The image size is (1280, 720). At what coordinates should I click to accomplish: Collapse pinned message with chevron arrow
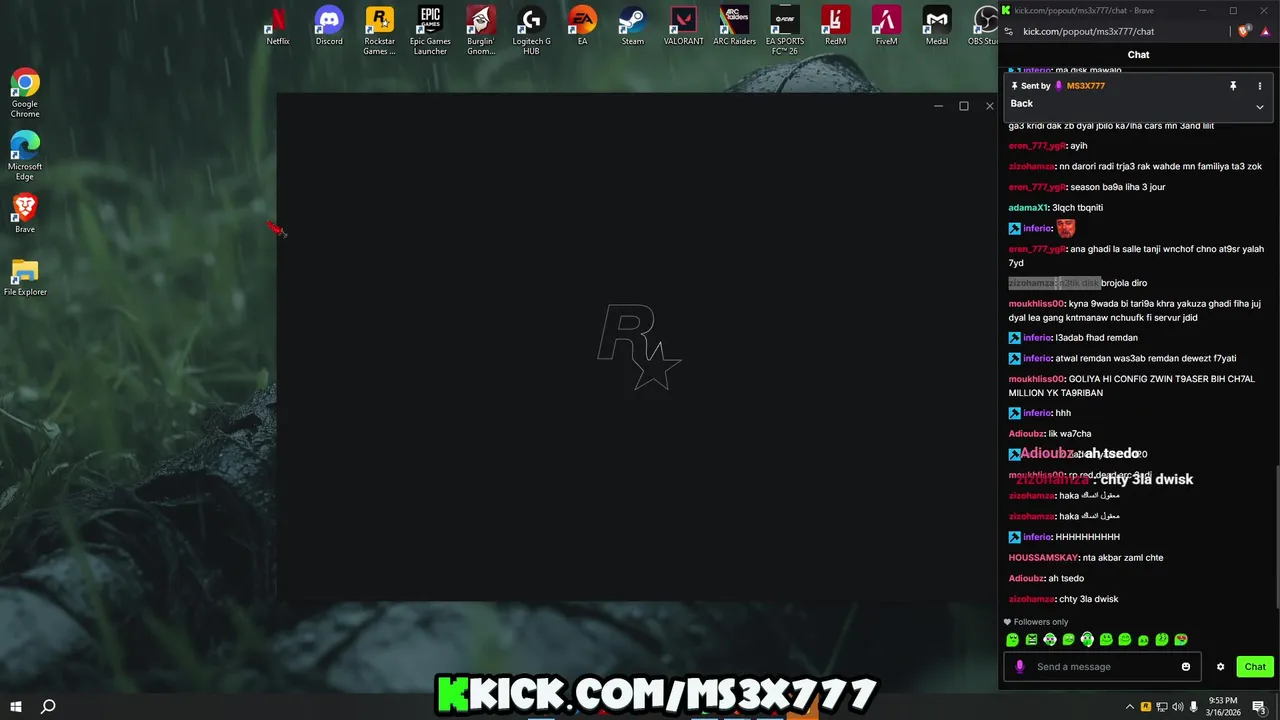point(1260,106)
